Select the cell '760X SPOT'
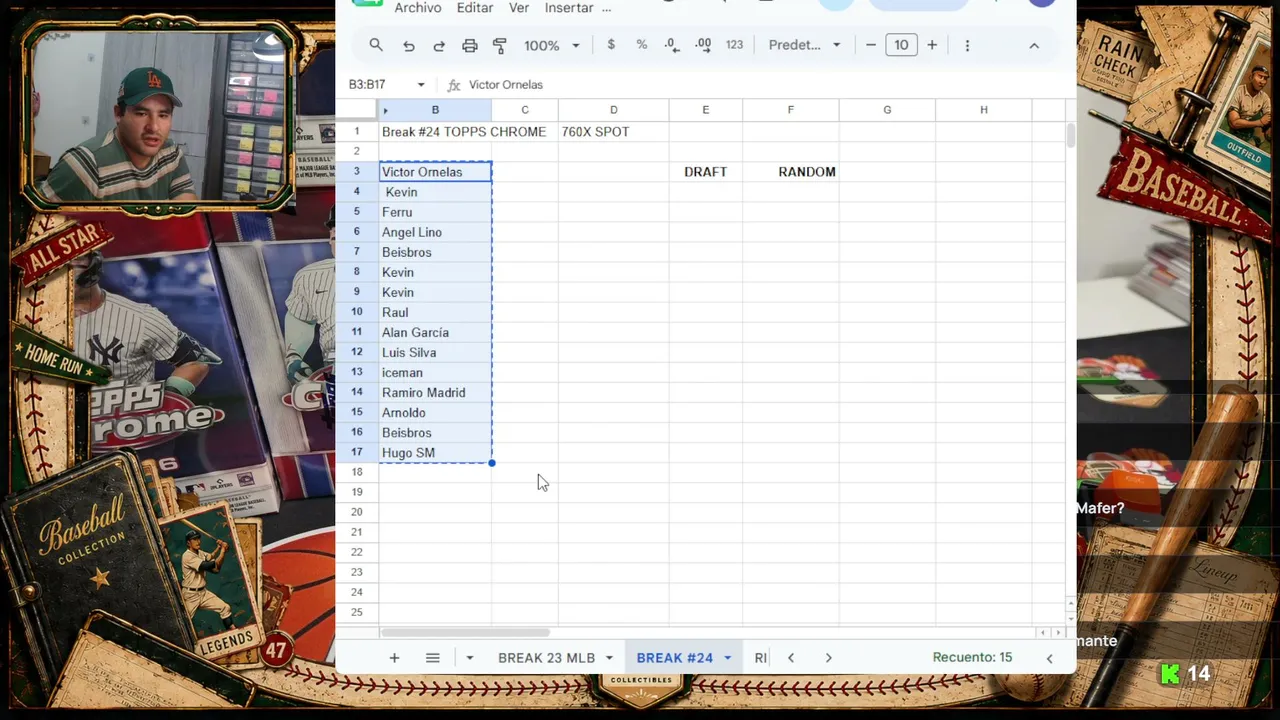This screenshot has height=720, width=1280. (614, 132)
